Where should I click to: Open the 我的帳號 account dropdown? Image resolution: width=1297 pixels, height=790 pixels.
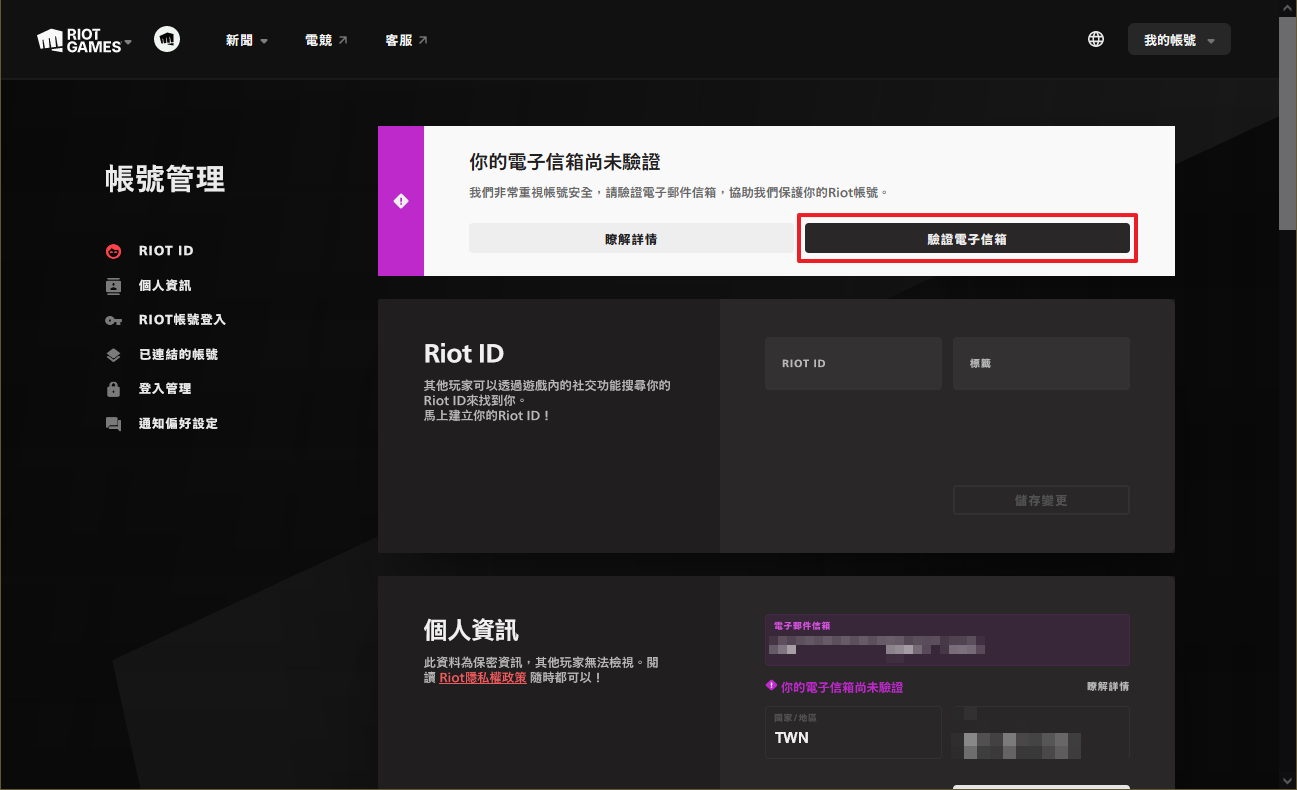[1179, 40]
